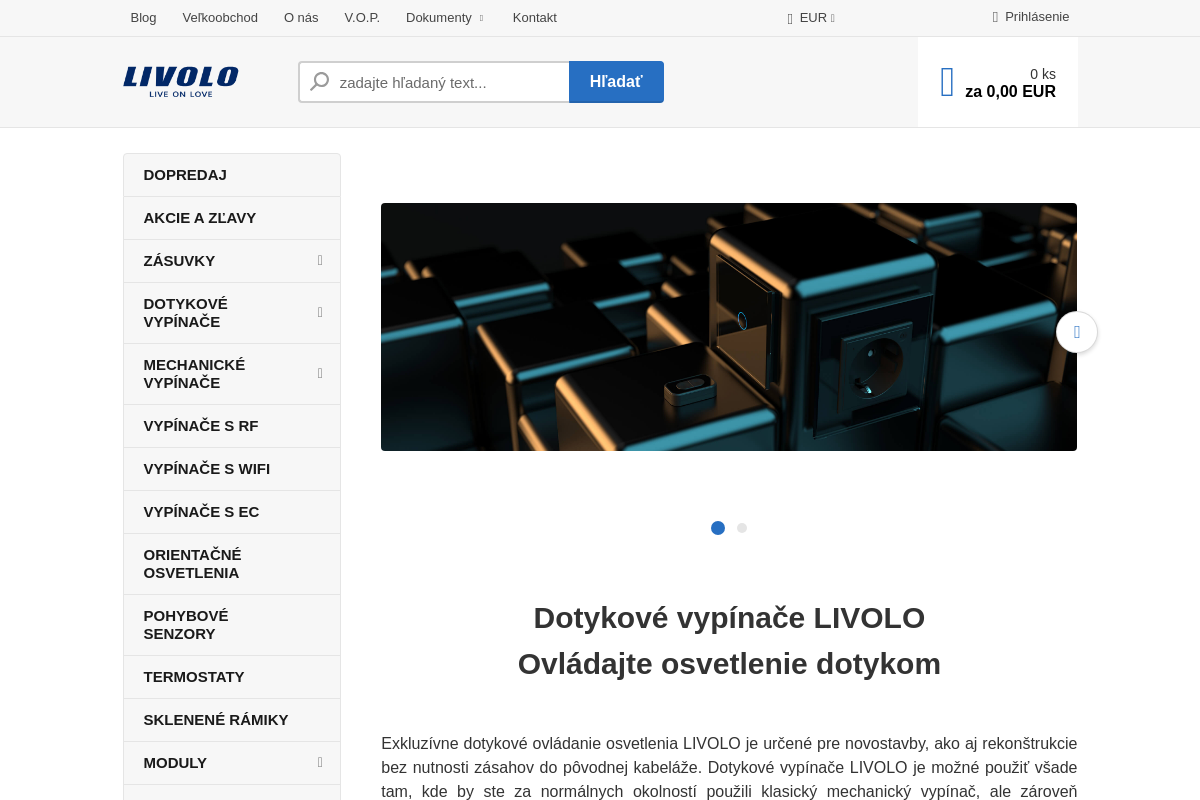Click the LIVOLO logo
This screenshot has width=1200, height=800.
(180, 81)
